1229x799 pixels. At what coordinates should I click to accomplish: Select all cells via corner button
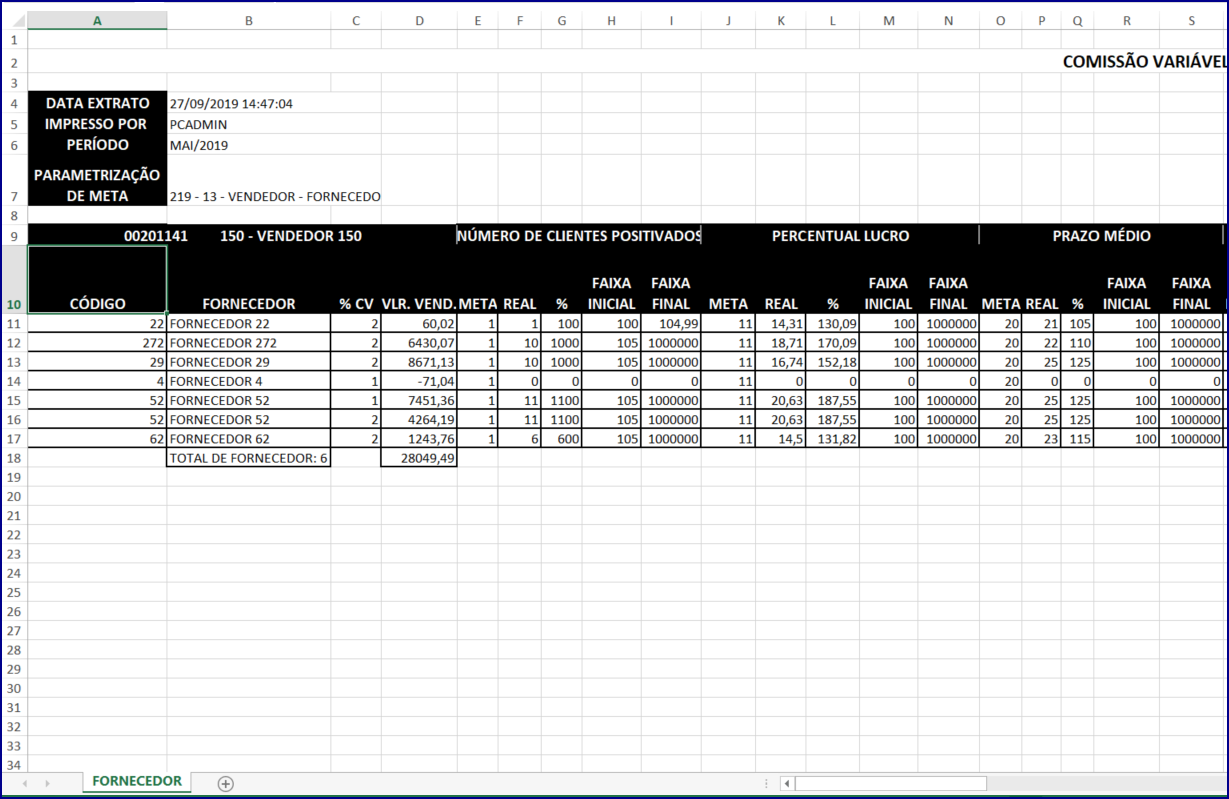point(13,20)
